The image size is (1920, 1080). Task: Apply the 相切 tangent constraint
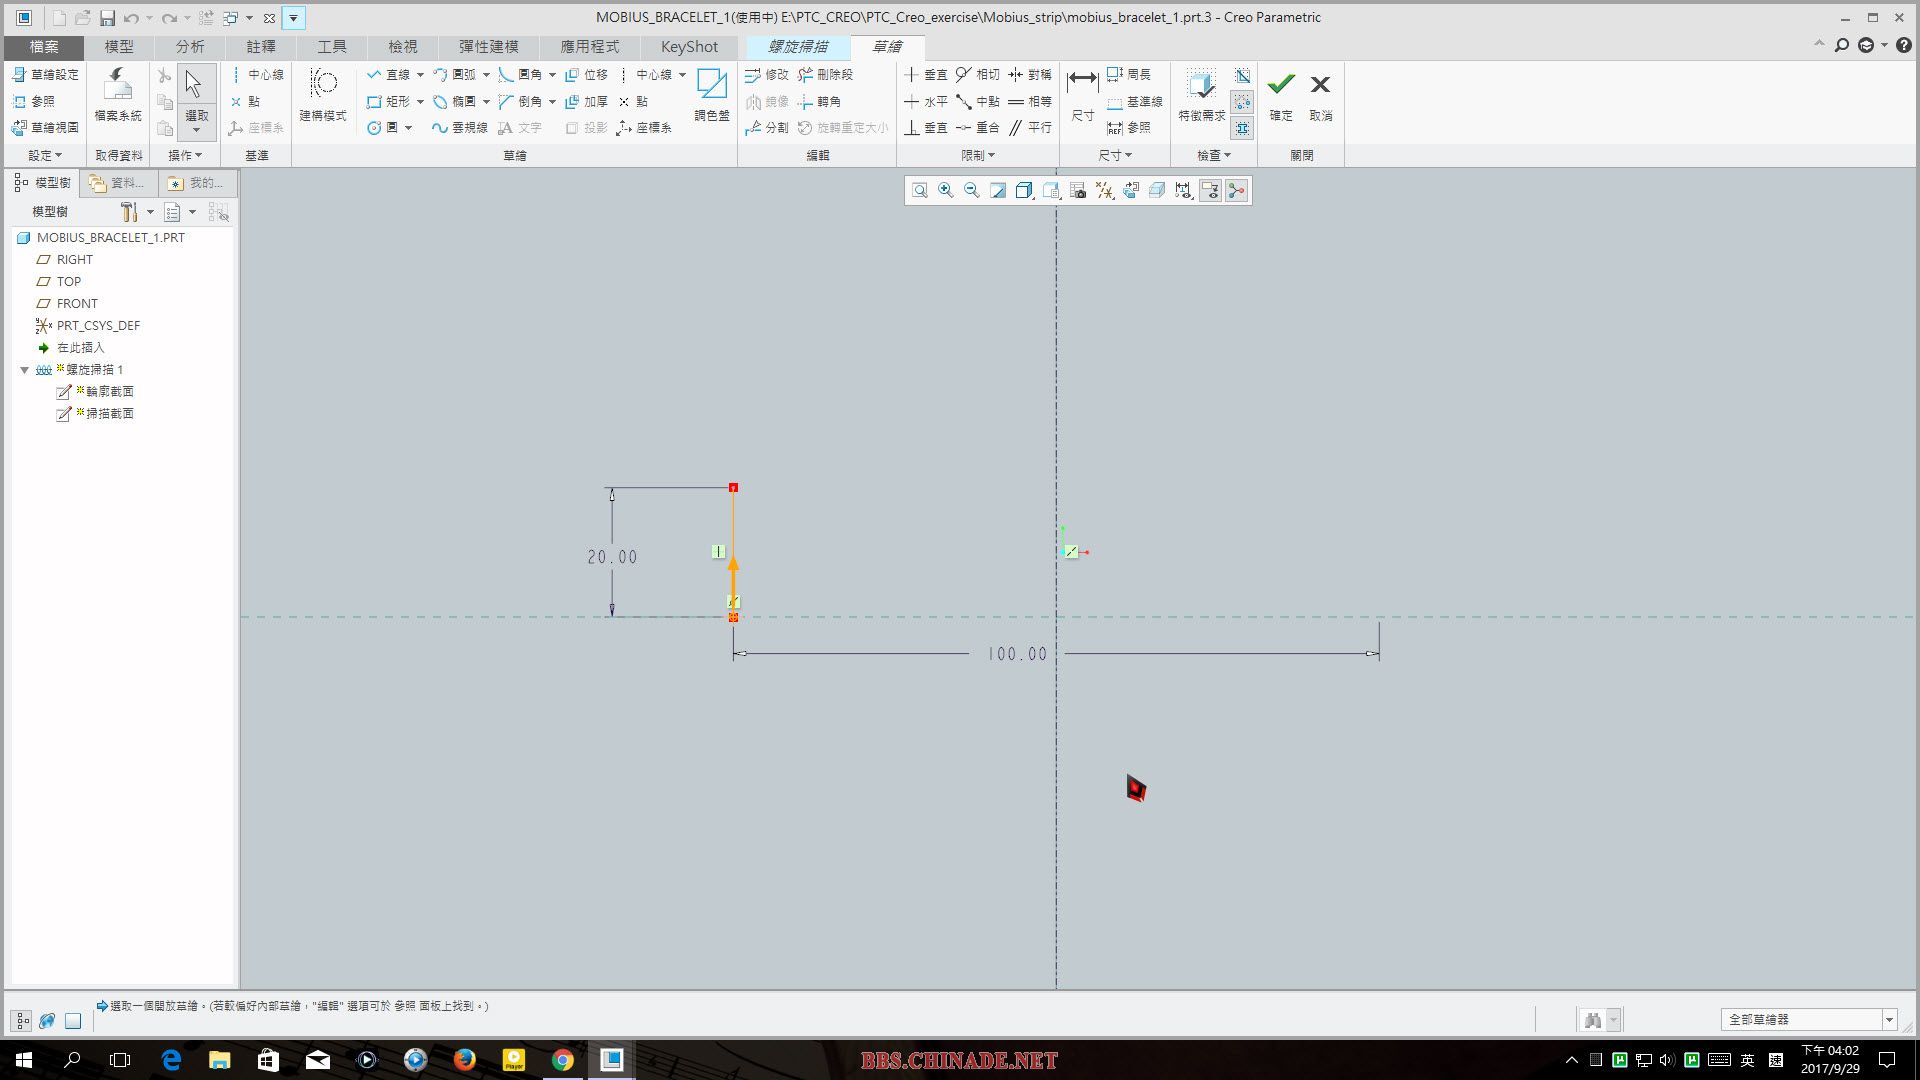[x=978, y=75]
